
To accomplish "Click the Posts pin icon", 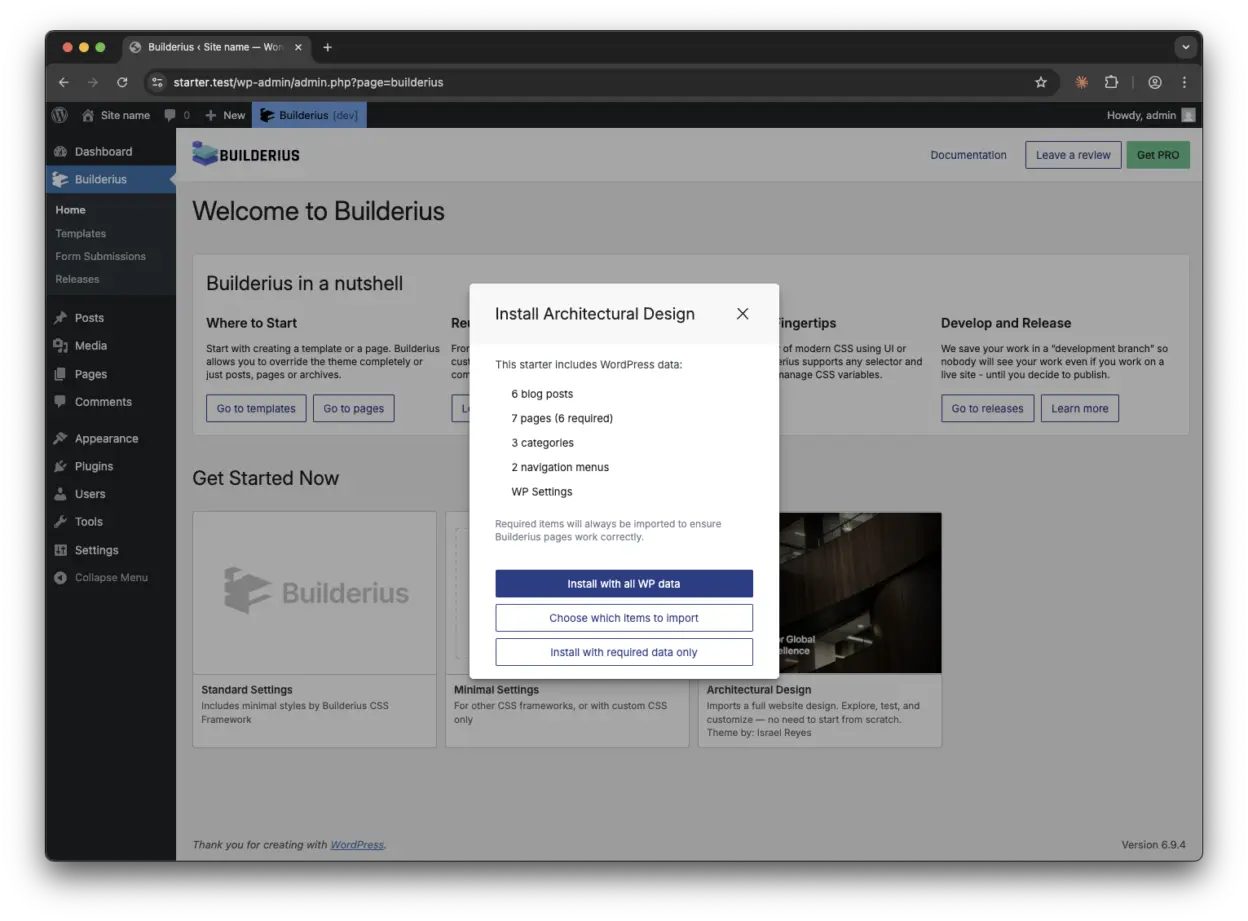I will [x=61, y=318].
